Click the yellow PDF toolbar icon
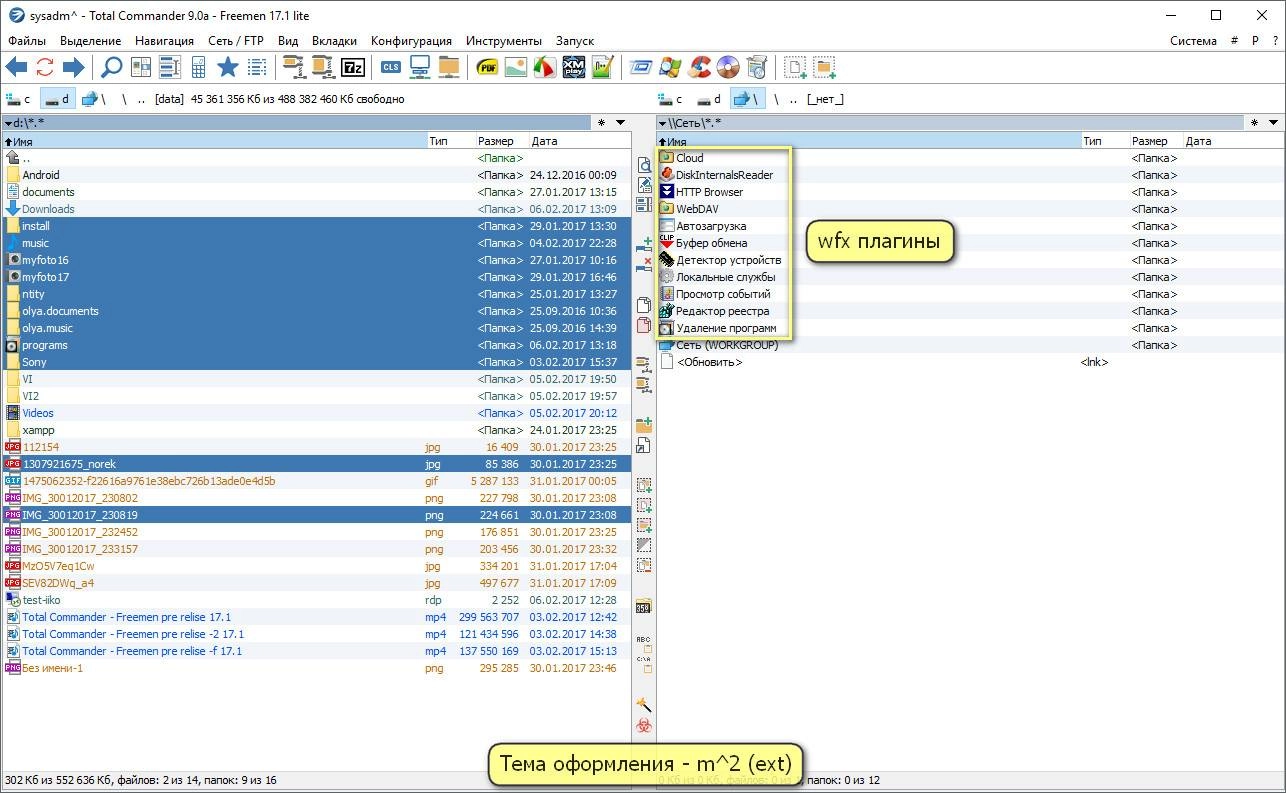Image resolution: width=1286 pixels, height=793 pixels. point(488,68)
